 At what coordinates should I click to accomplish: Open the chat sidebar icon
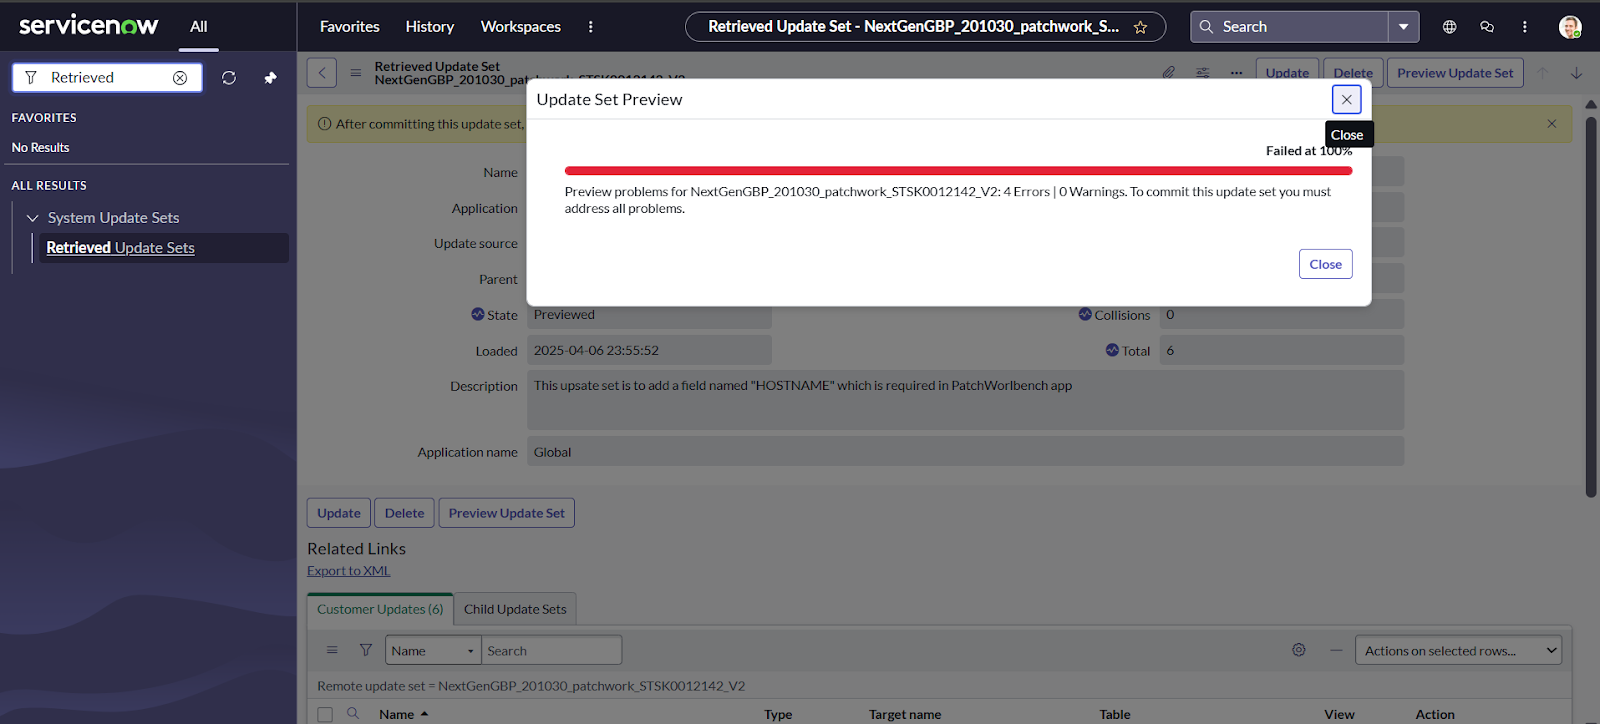[1487, 27]
